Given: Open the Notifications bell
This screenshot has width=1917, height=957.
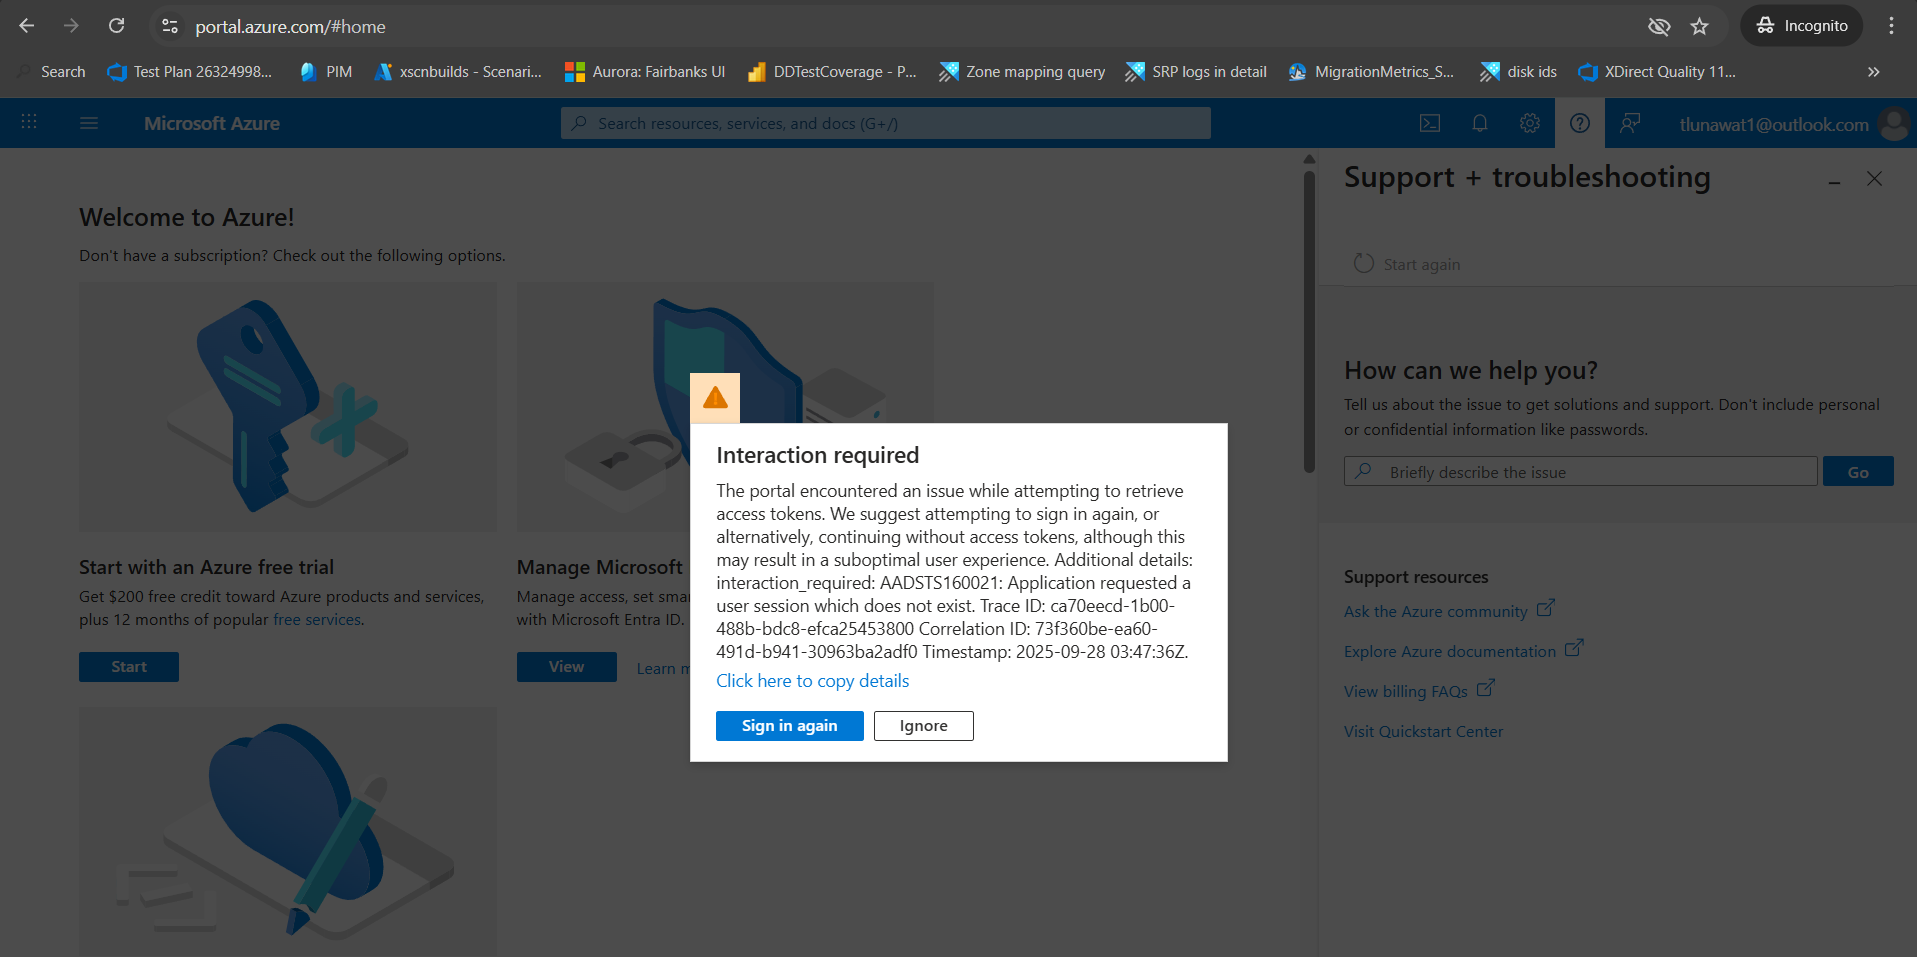Looking at the screenshot, I should [x=1480, y=123].
